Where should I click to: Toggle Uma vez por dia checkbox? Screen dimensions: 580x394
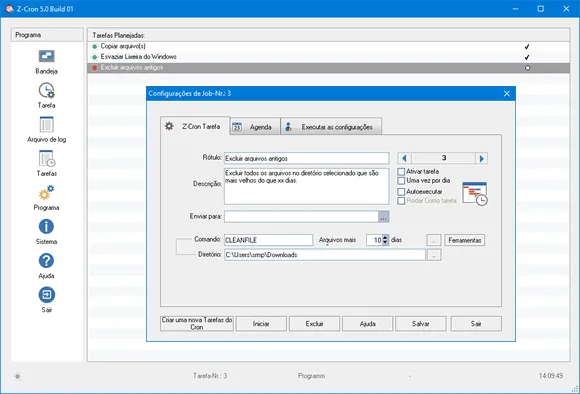coord(401,181)
